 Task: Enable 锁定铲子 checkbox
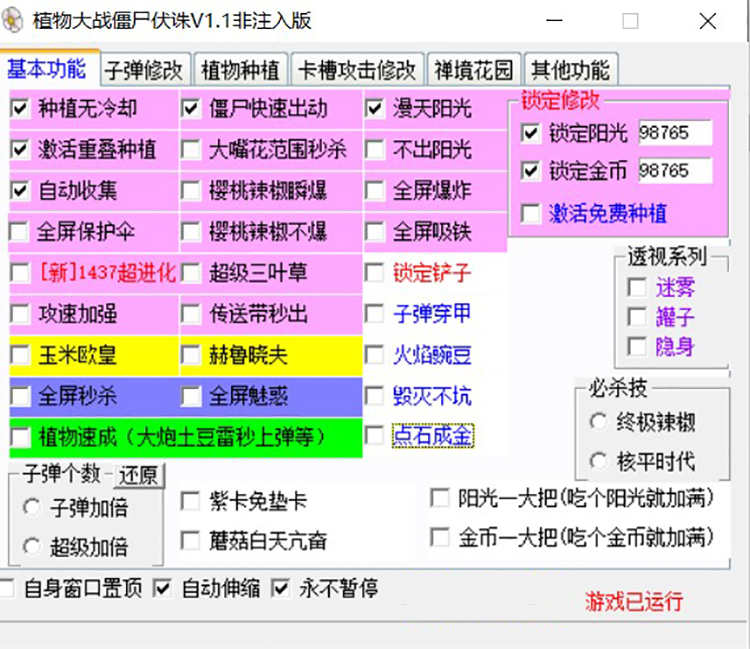tap(375, 273)
